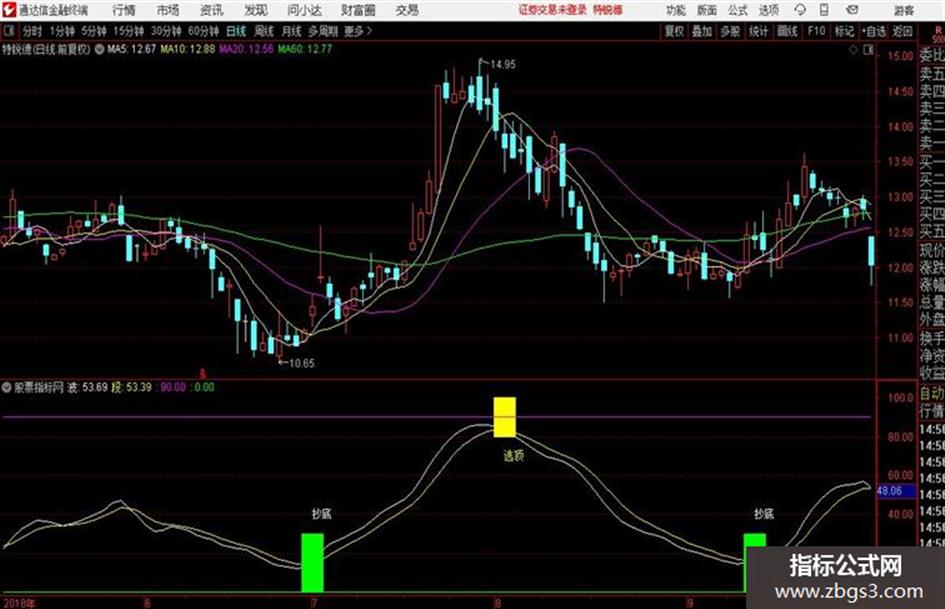Toggle the 画线 drawing tools button
Screen dimensions: 945x609
(787, 31)
